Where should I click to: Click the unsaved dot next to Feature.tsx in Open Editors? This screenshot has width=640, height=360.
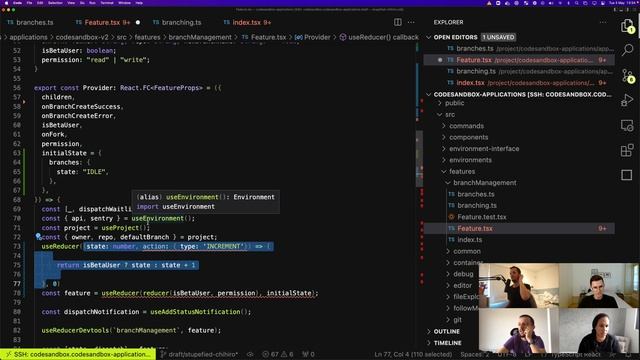click(440, 60)
